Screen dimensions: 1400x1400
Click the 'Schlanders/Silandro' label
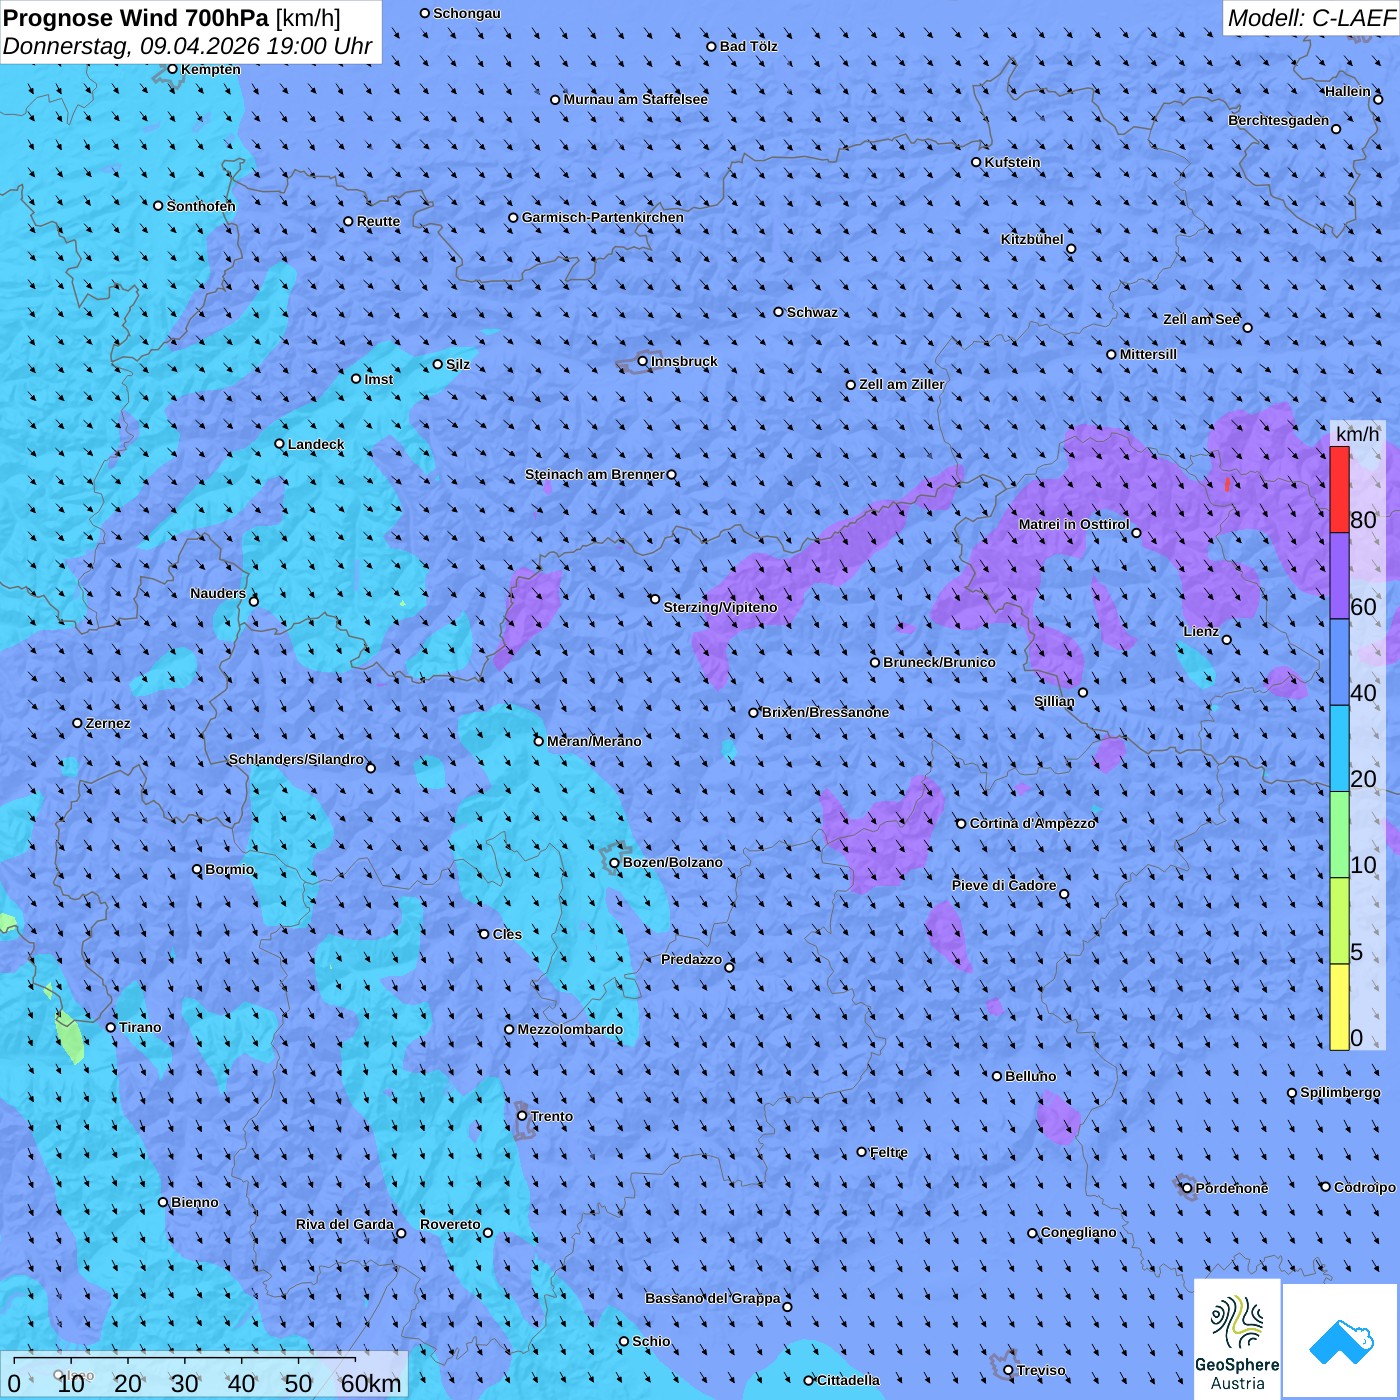point(296,759)
